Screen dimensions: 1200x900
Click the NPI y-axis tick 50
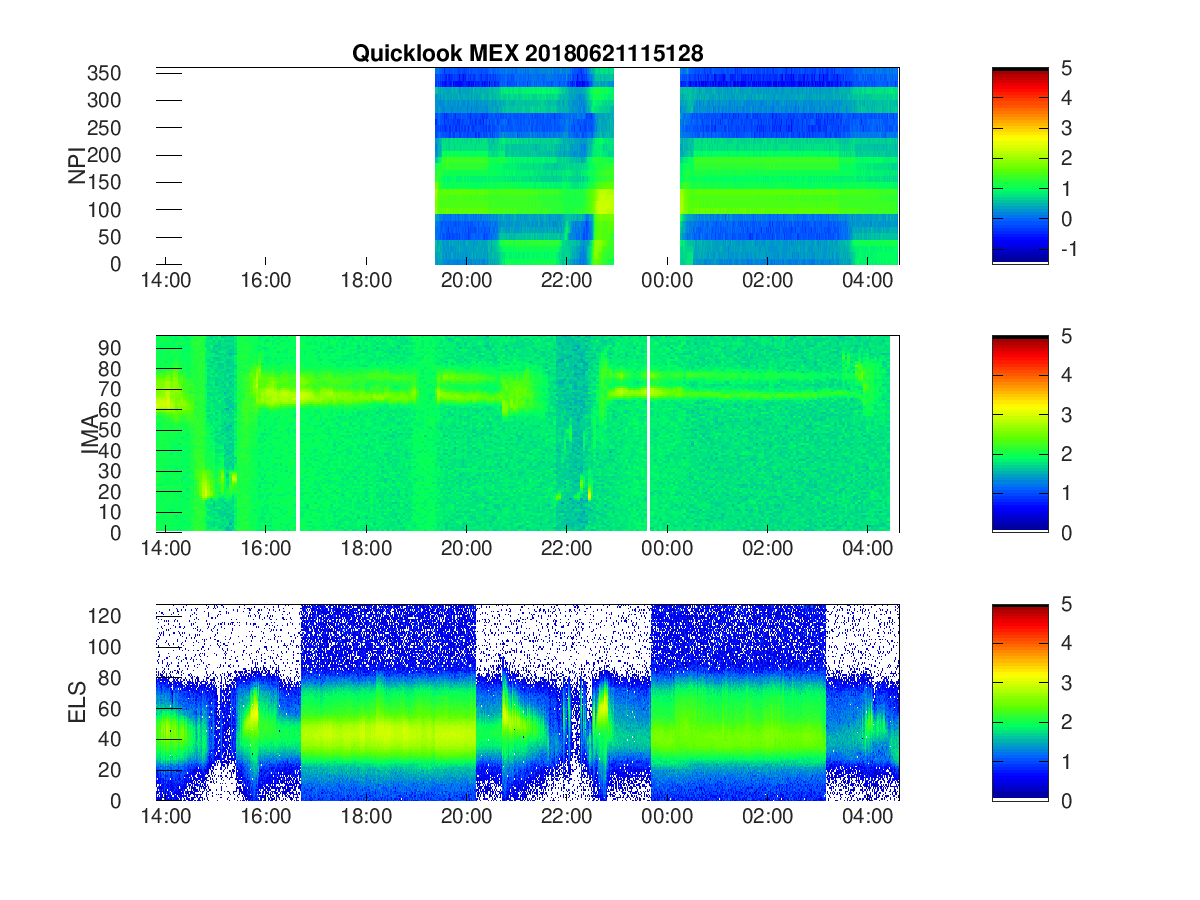point(110,237)
